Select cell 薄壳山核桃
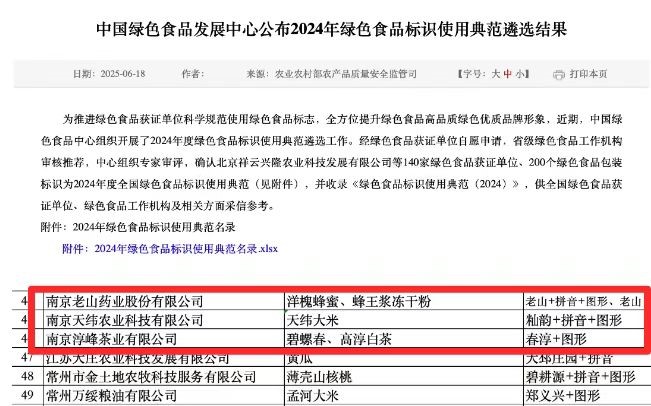The height and width of the screenshot is (406, 651). coord(404,377)
